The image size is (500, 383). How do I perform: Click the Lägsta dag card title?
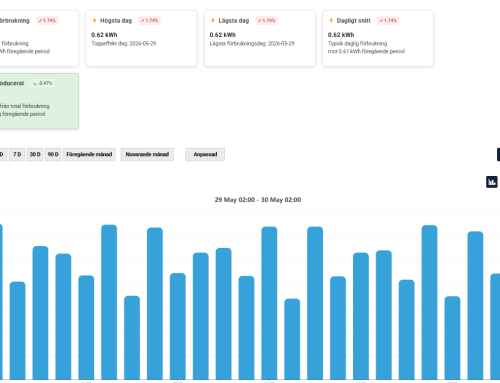click(x=234, y=21)
